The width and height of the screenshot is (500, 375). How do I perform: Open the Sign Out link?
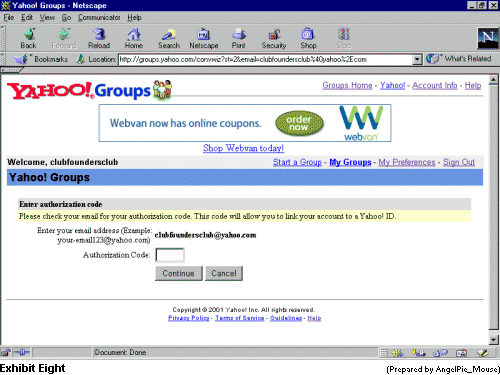(459, 162)
